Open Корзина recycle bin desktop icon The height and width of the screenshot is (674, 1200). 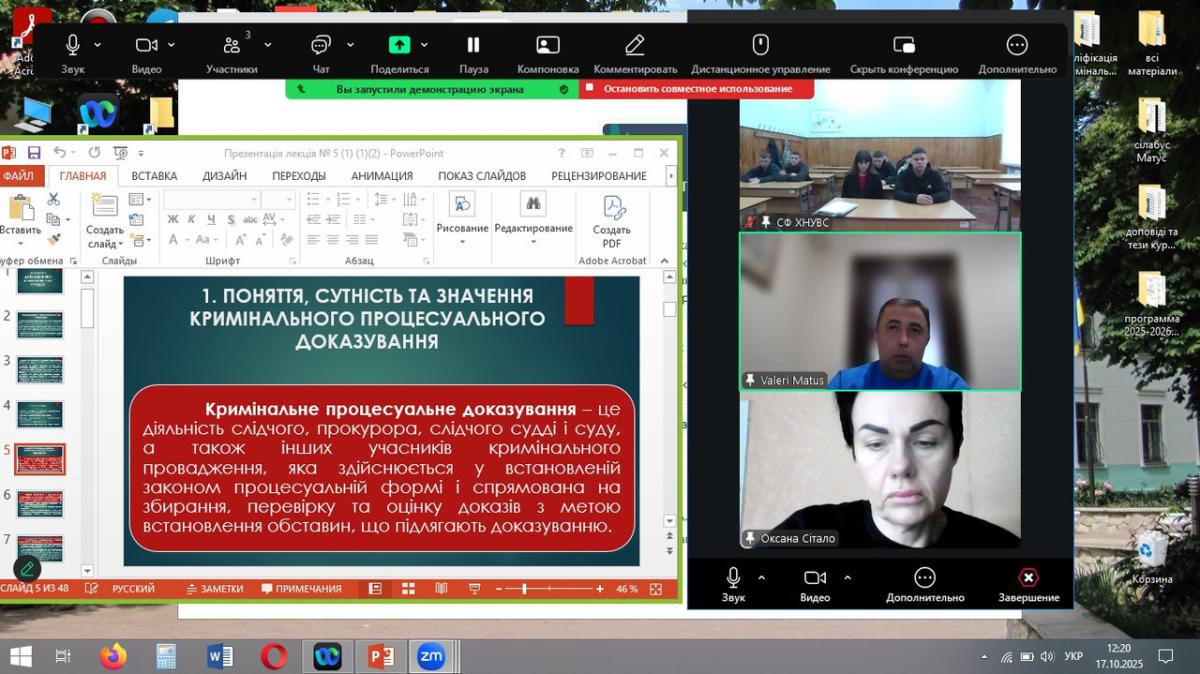[x=1152, y=558]
